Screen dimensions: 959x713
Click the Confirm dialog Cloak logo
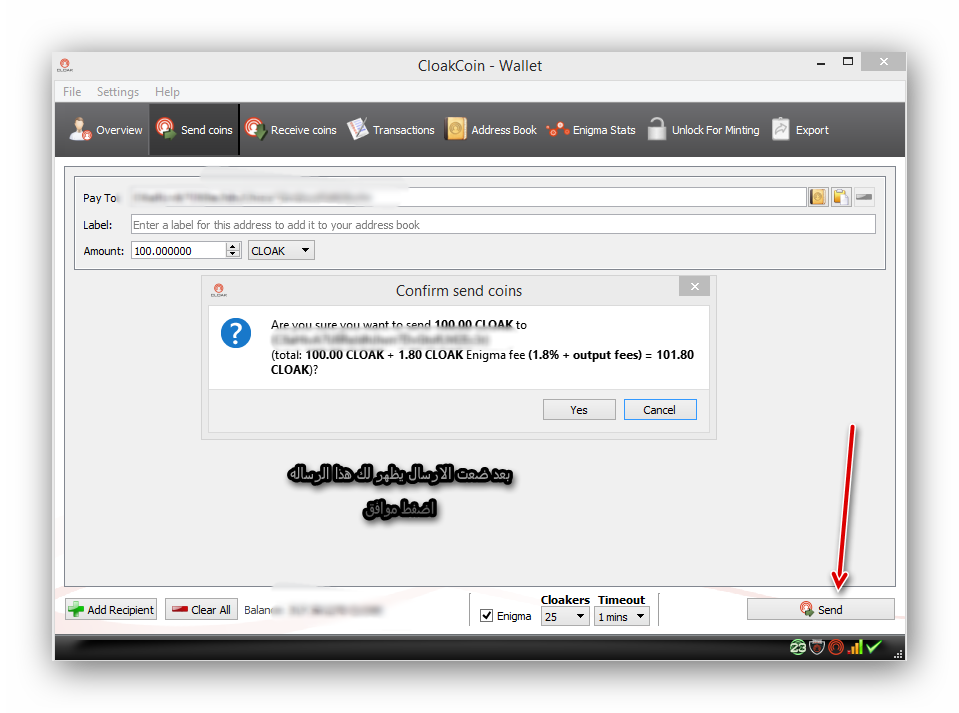[x=219, y=290]
